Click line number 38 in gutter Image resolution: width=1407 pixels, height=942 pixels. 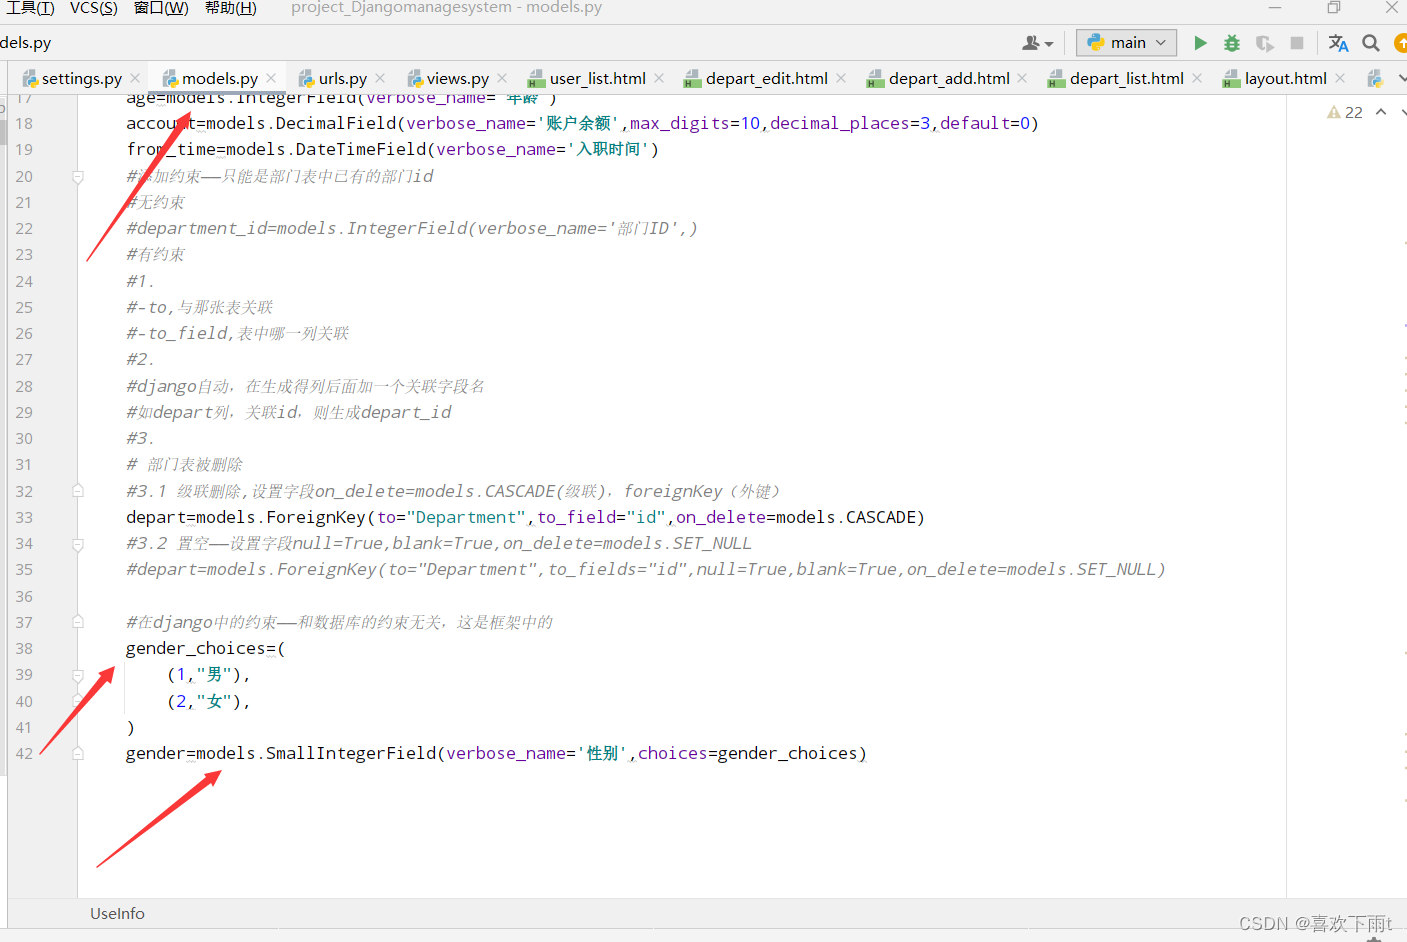tap(24, 648)
